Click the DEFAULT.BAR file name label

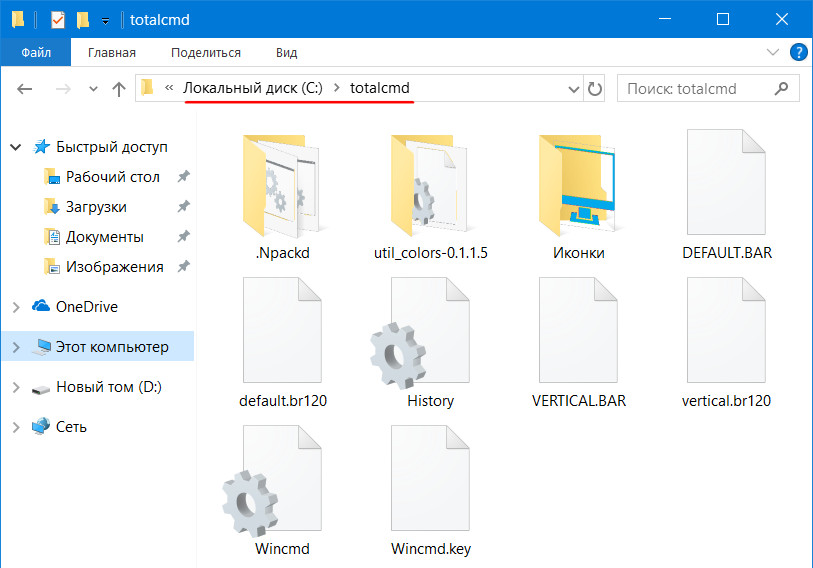[727, 253]
